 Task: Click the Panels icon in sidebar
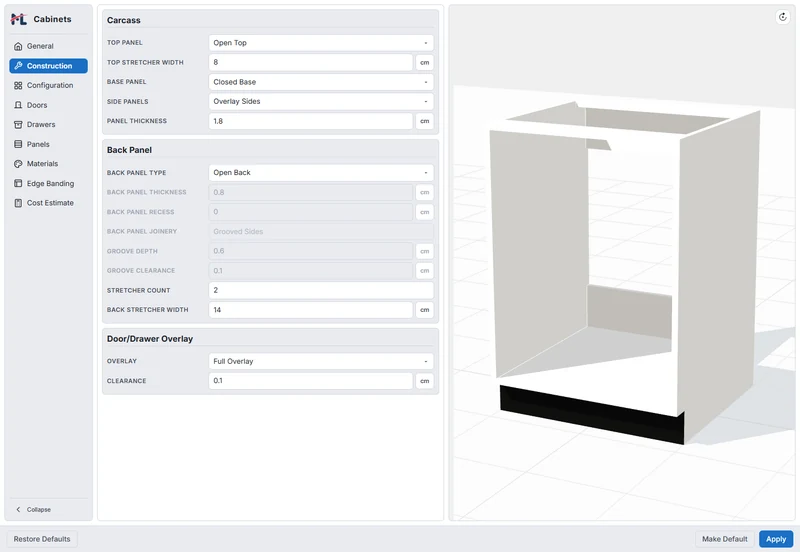click(x=18, y=144)
